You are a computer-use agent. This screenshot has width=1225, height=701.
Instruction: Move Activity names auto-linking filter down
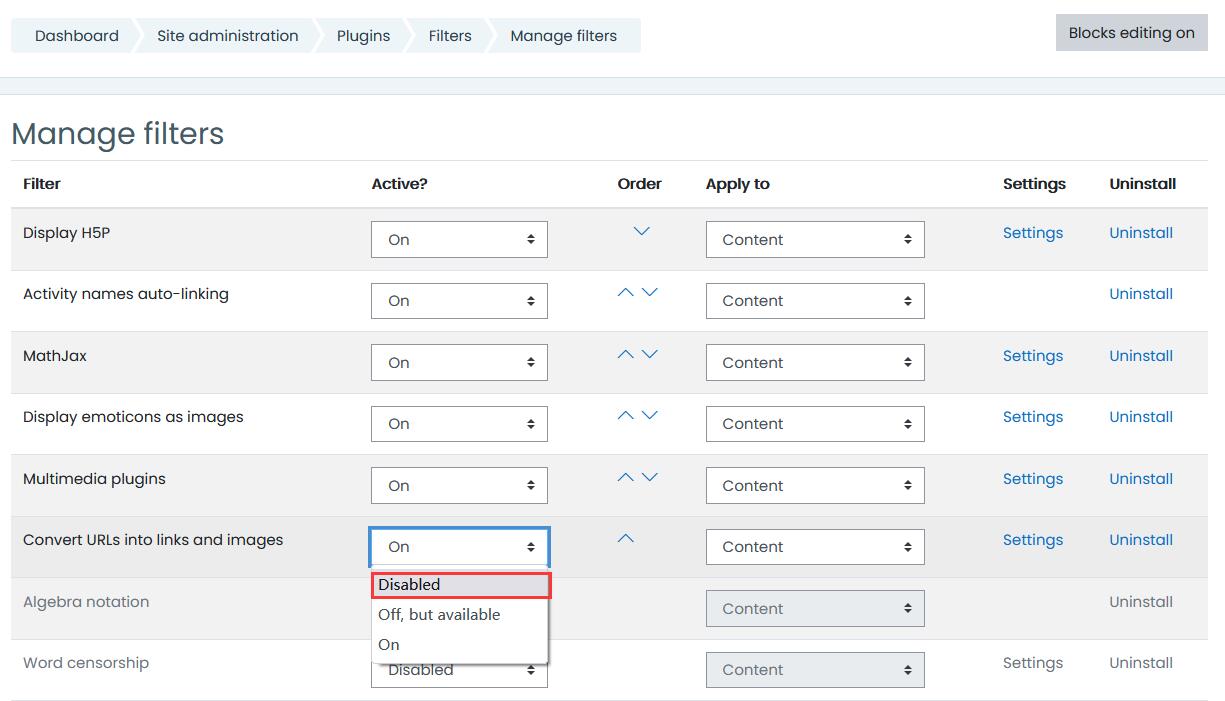tap(650, 293)
